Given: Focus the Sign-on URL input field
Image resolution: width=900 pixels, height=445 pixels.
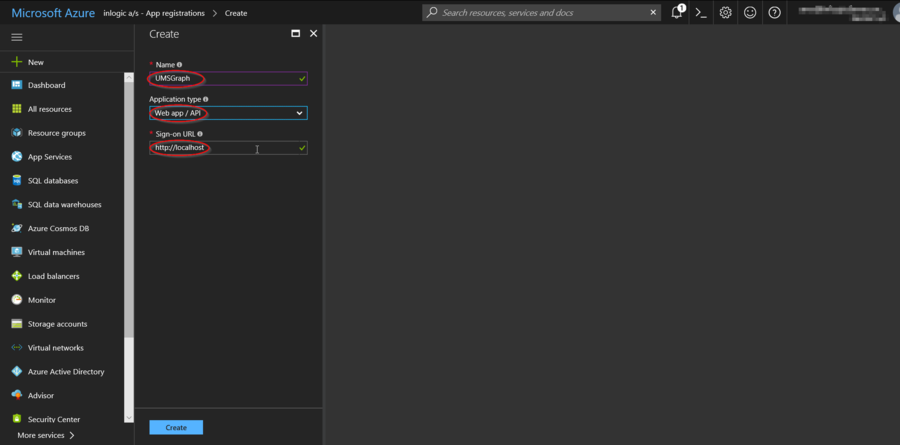Looking at the screenshot, I should click(228, 148).
